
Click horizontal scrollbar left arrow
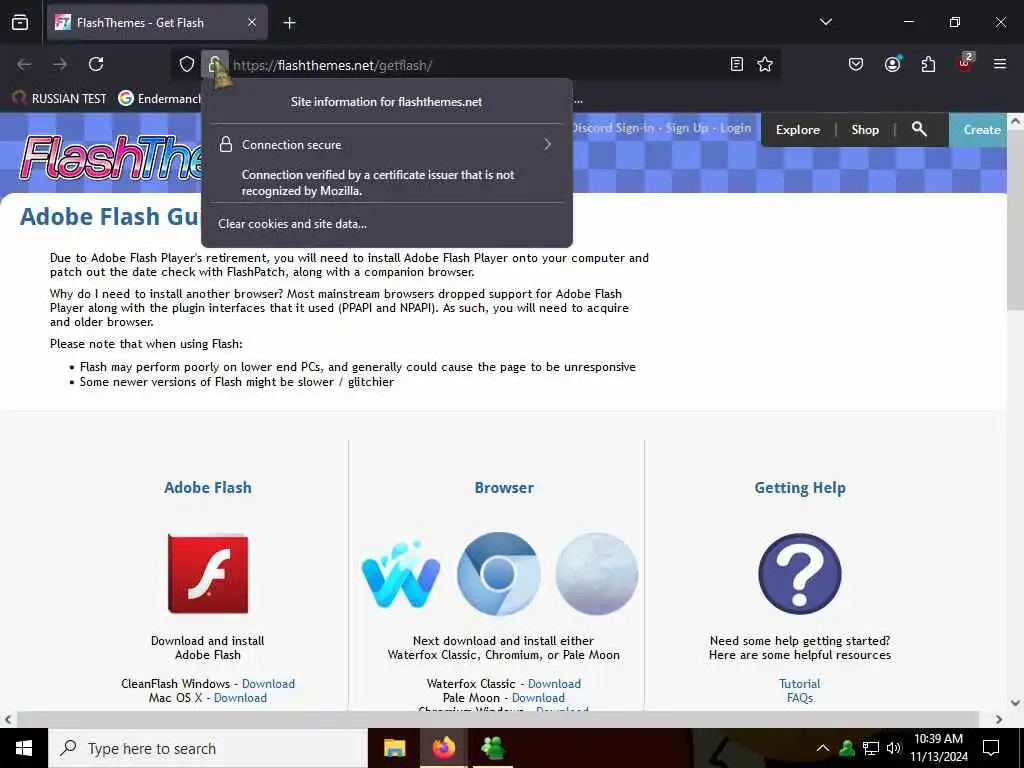click(x=8, y=719)
